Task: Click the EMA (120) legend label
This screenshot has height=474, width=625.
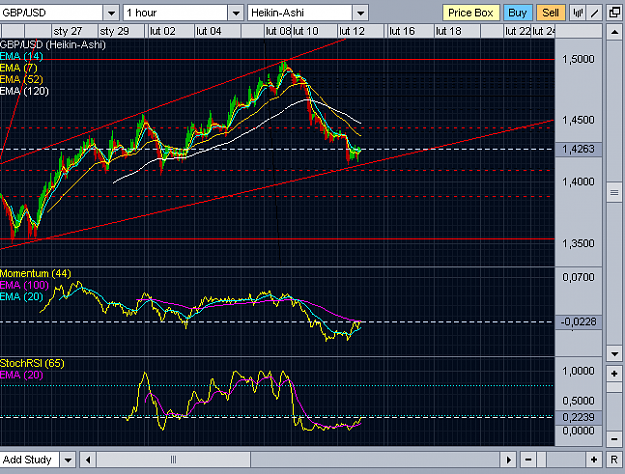Action: (x=24, y=91)
